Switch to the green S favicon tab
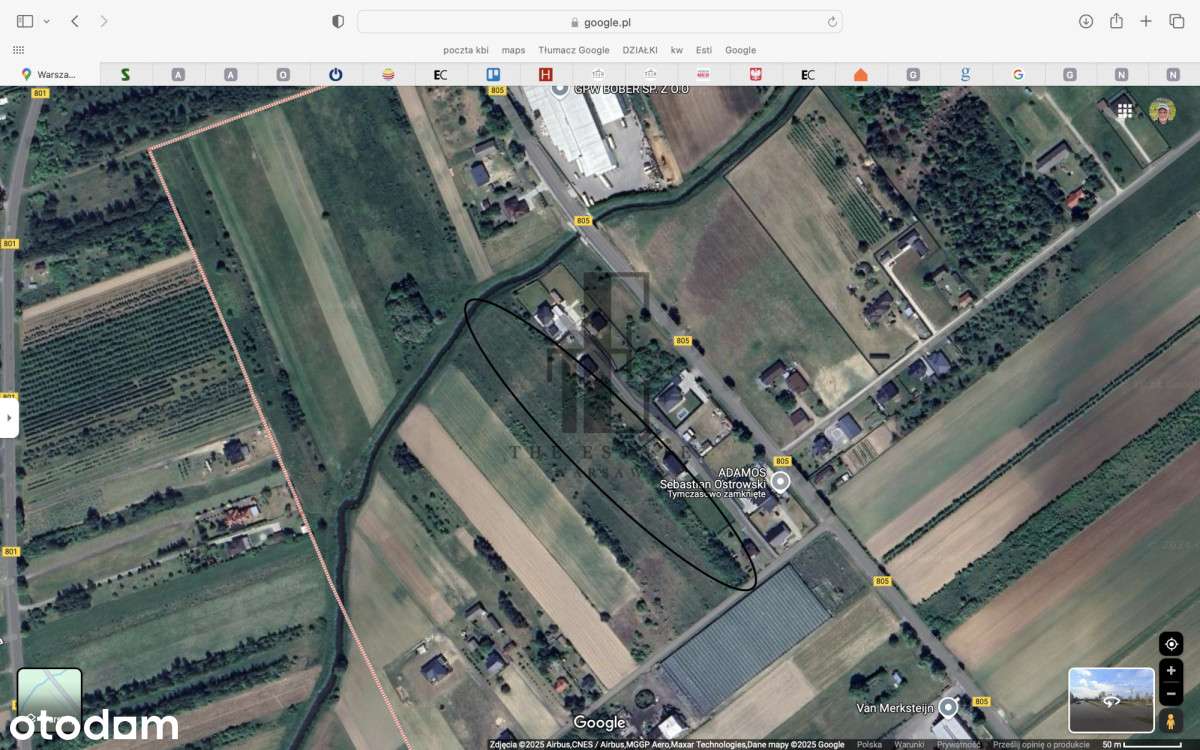 coord(125,74)
